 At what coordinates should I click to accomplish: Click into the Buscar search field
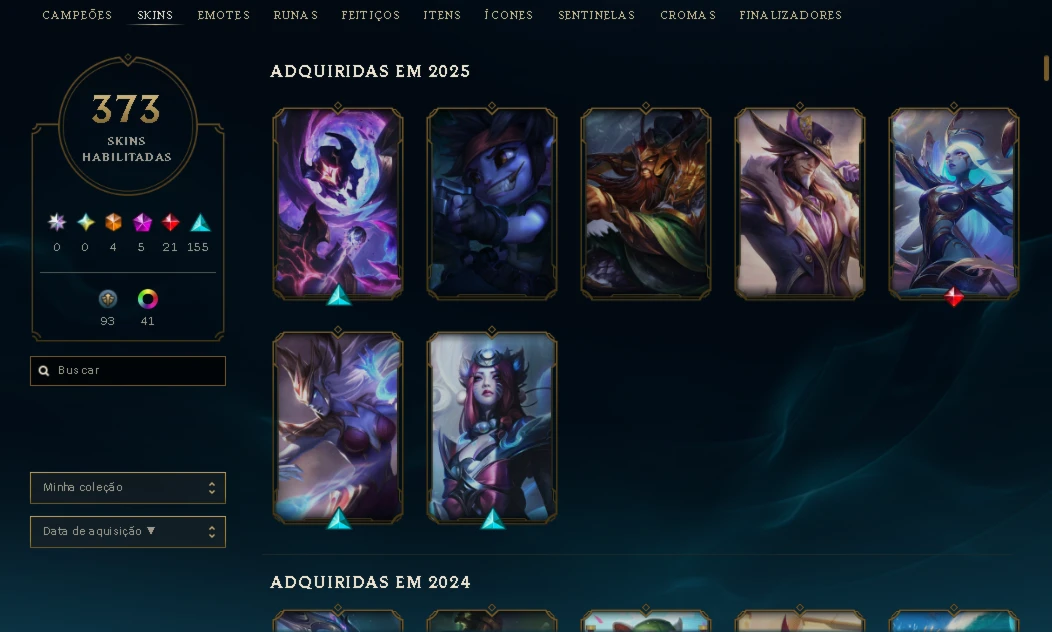tap(127, 371)
